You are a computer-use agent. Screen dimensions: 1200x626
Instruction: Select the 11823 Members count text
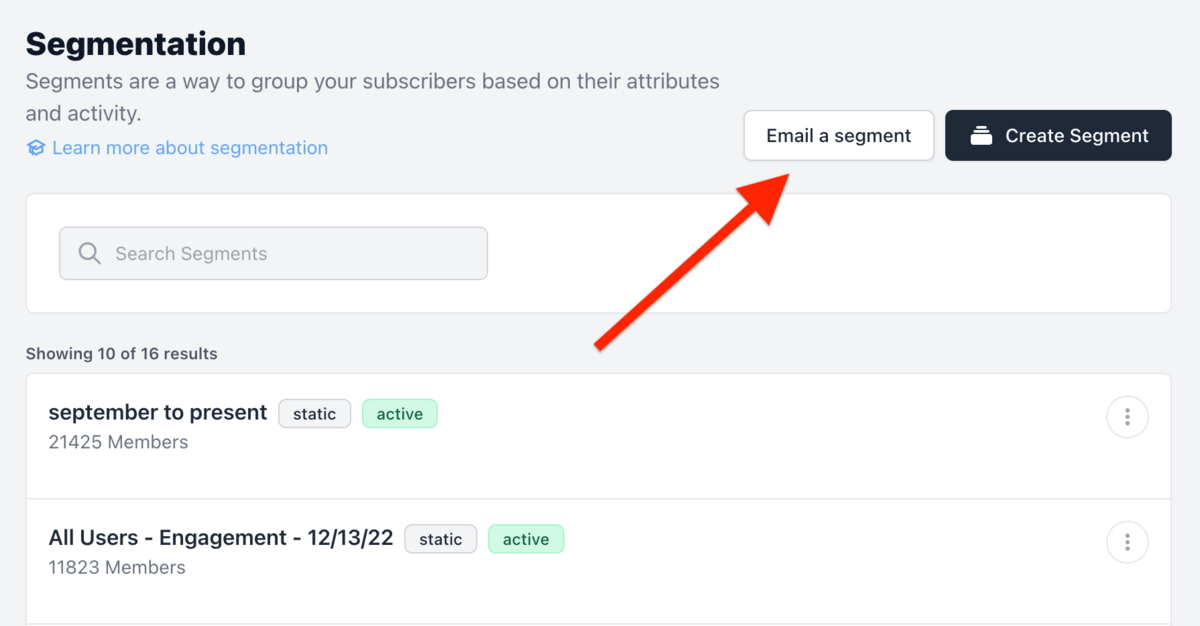click(117, 567)
